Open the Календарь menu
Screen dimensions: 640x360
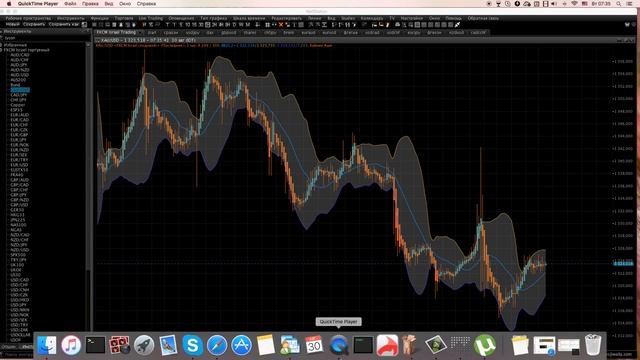click(372, 18)
